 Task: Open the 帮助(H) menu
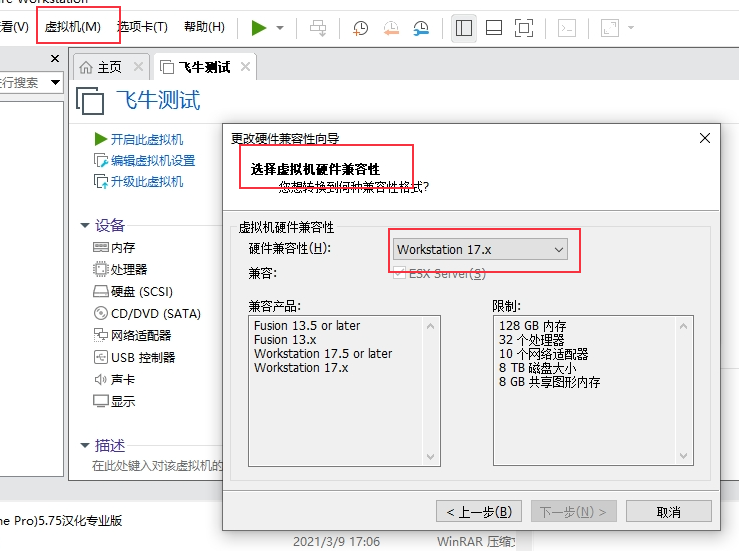(204, 27)
